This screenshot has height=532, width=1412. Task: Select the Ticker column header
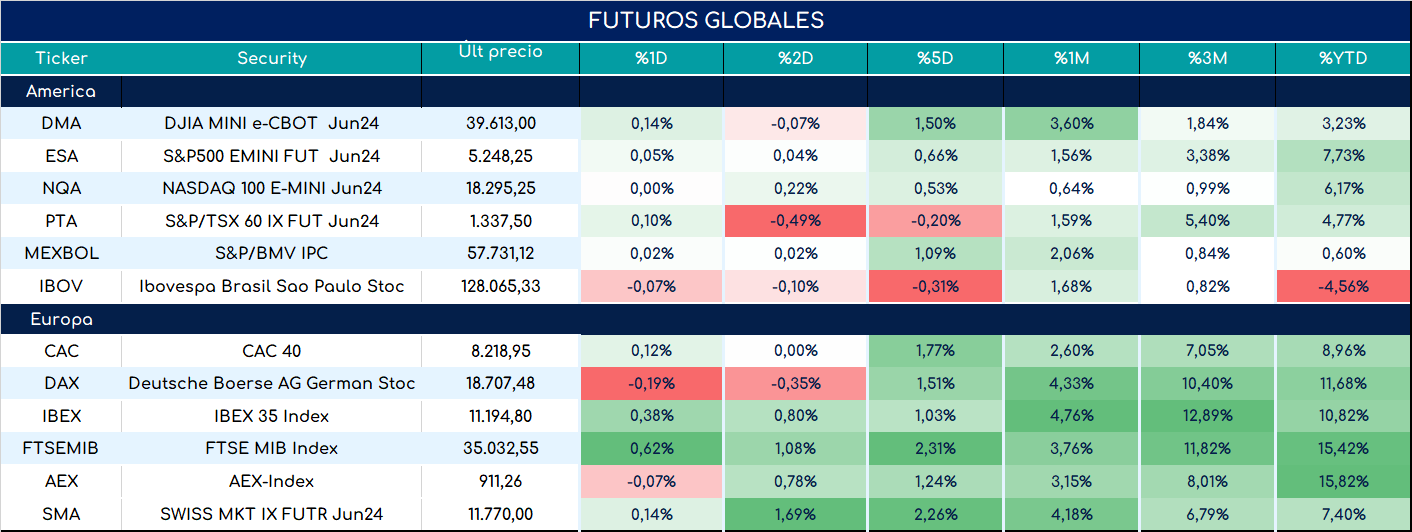click(61, 58)
